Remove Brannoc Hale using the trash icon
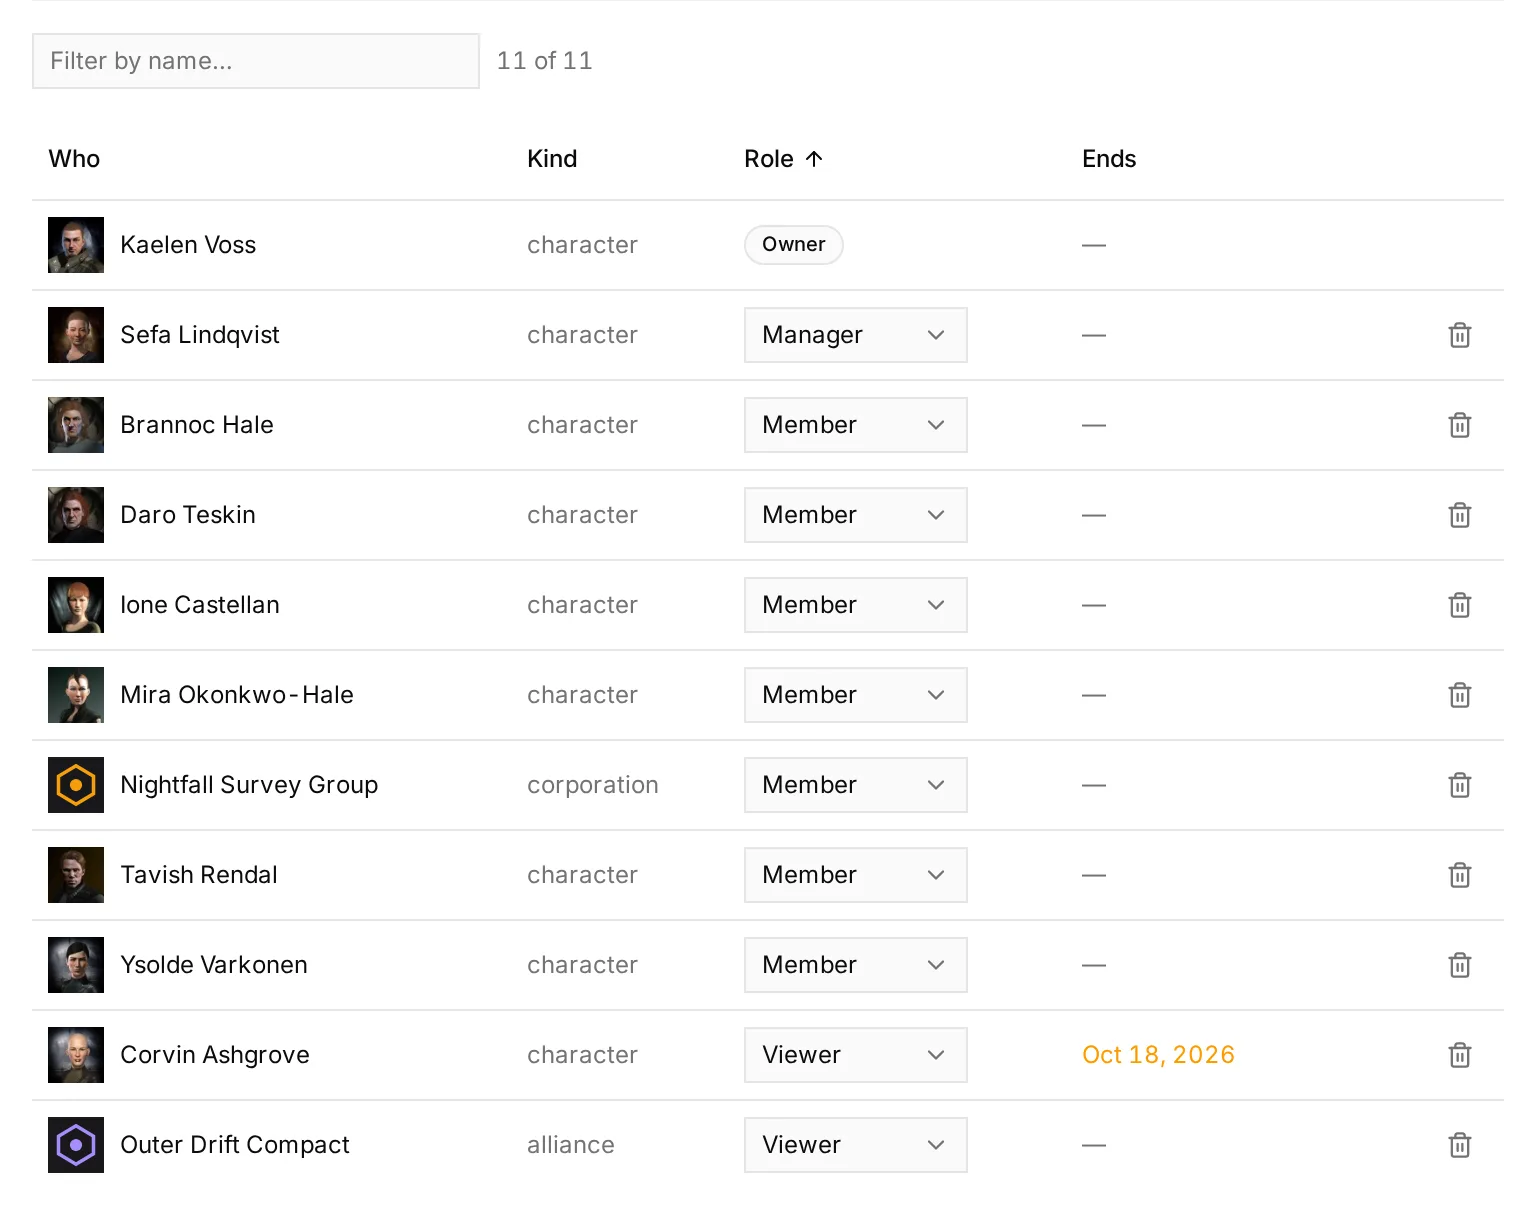 1459,425
